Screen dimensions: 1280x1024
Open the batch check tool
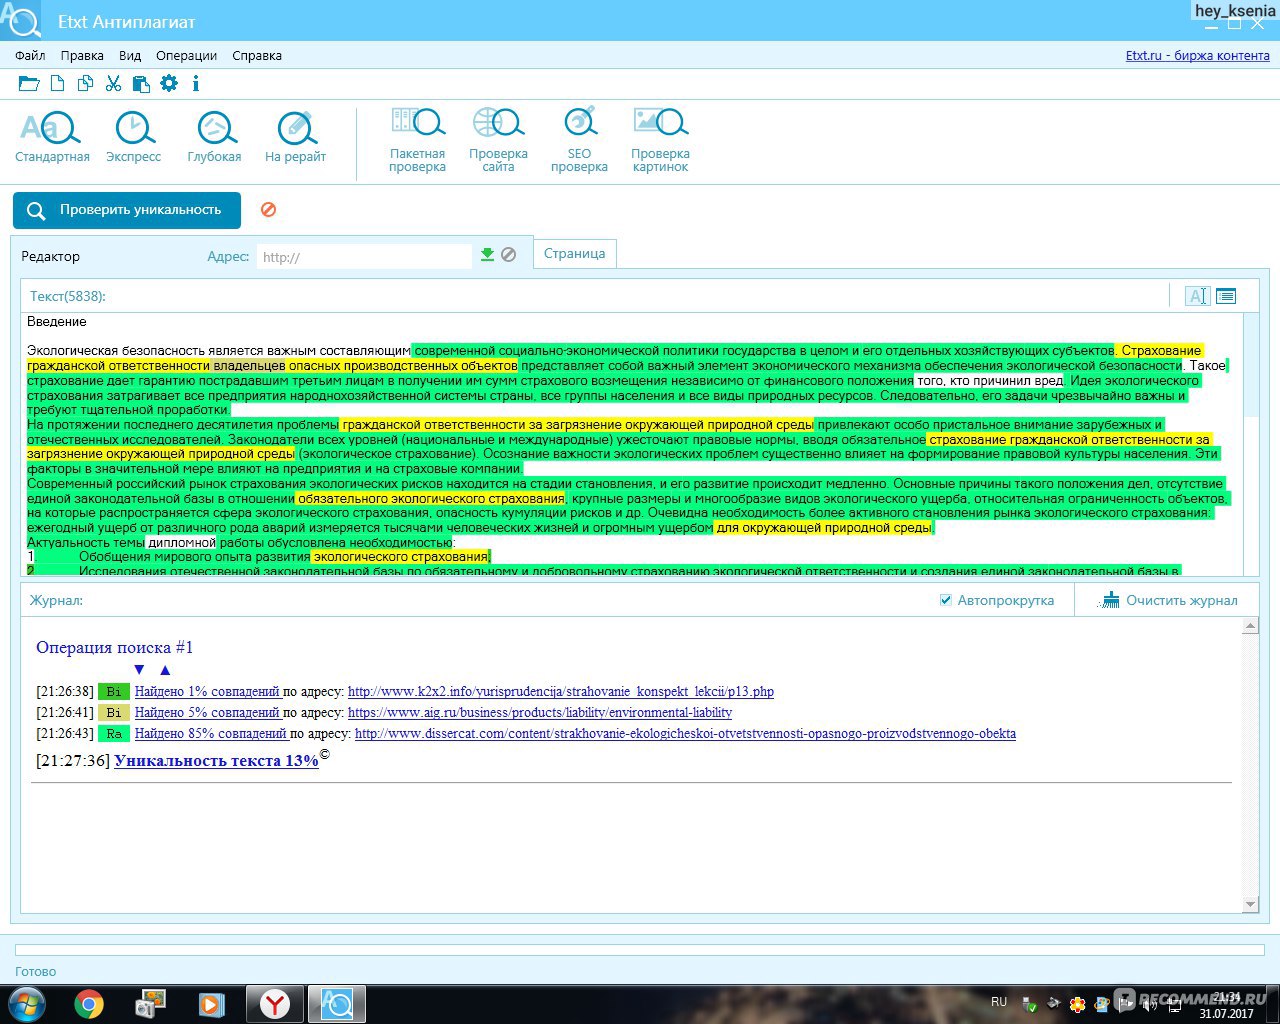417,124
